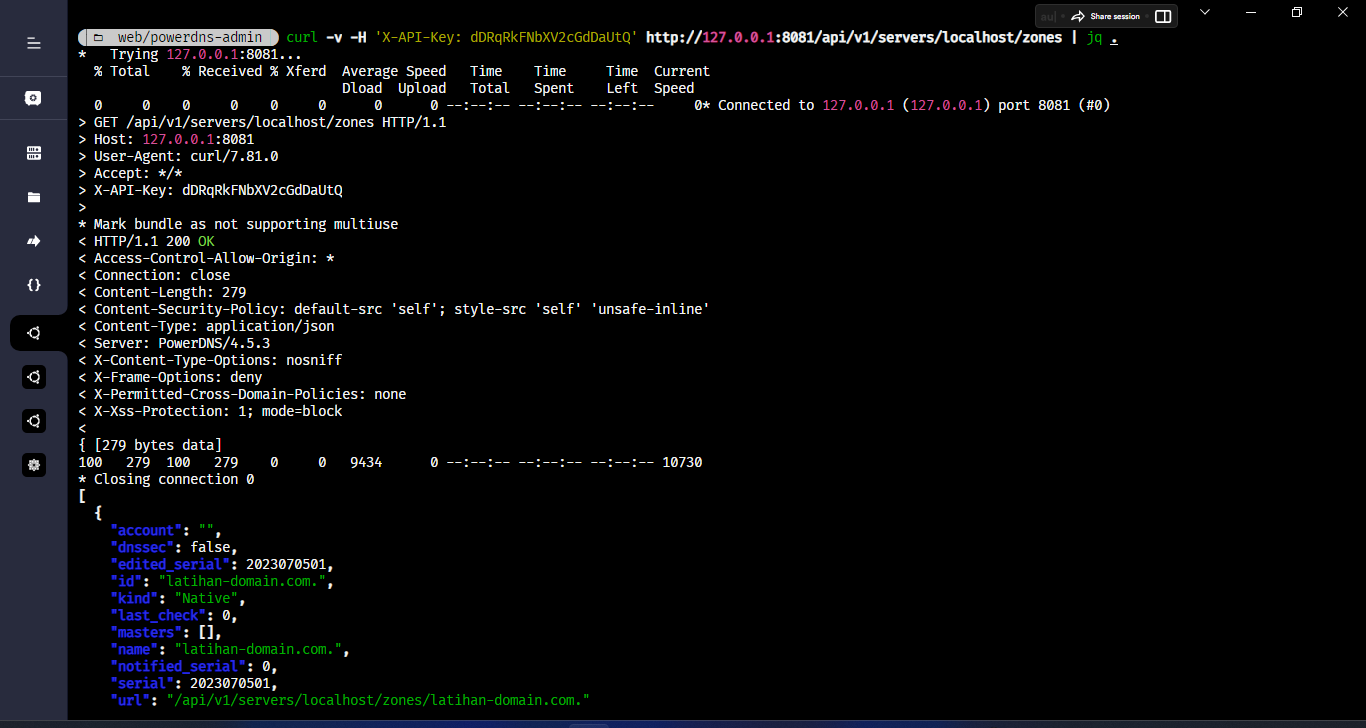Open Snippets curly braces icon
The image size is (1366, 728).
33,285
